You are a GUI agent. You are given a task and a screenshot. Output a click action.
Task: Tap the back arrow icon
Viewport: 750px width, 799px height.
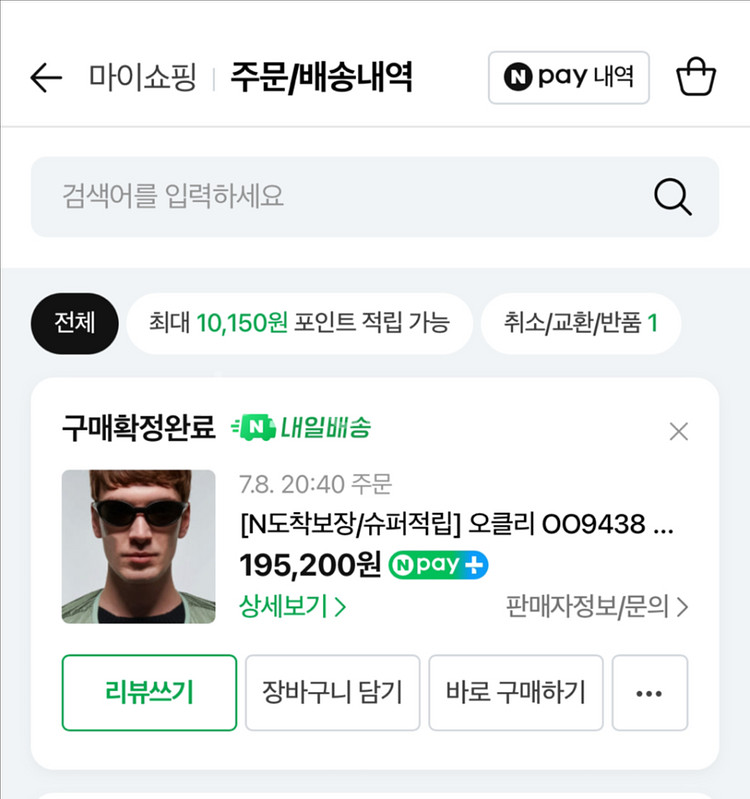[46, 78]
